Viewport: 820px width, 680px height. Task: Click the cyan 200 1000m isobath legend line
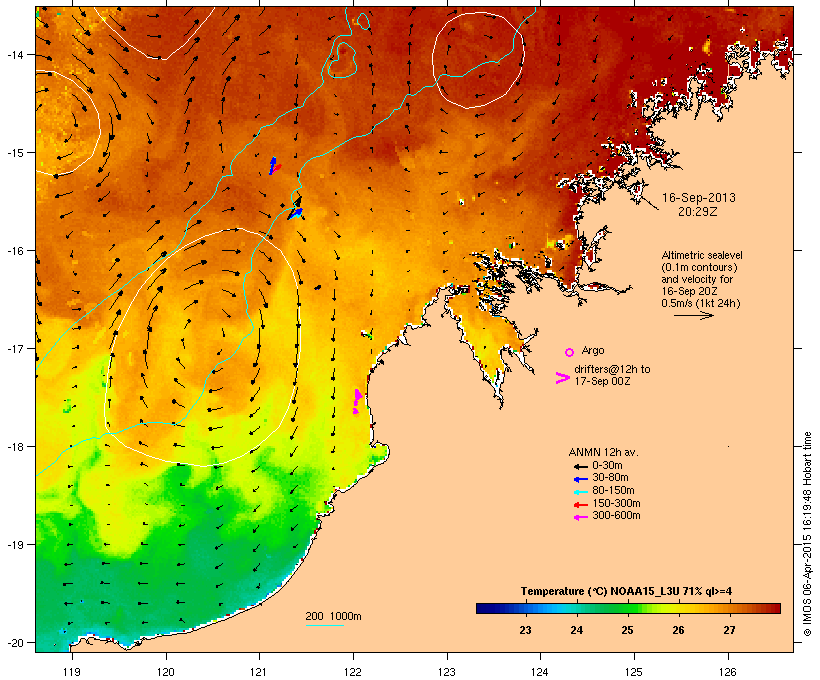tap(325, 625)
